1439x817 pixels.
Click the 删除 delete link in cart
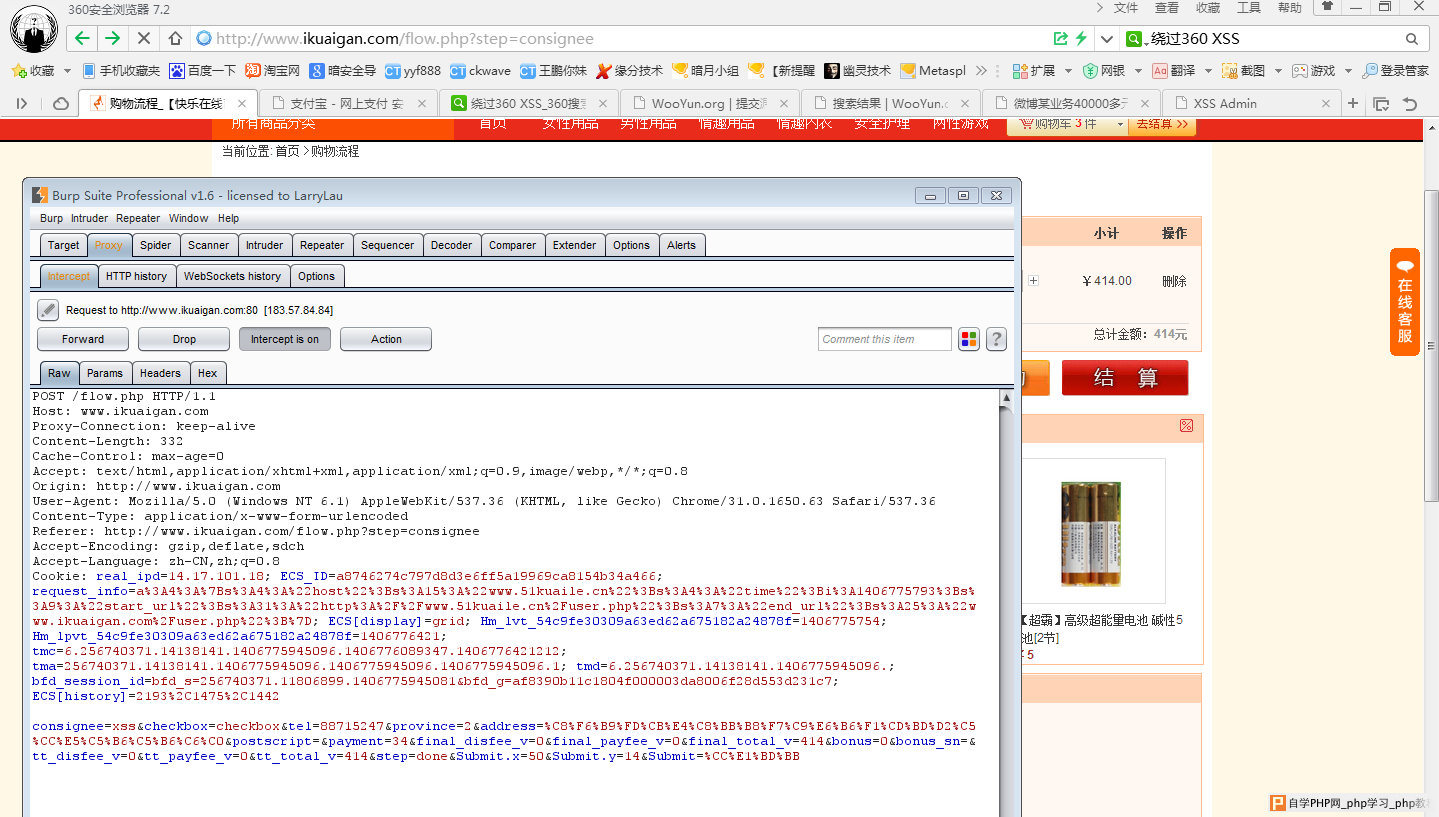[x=1174, y=281]
